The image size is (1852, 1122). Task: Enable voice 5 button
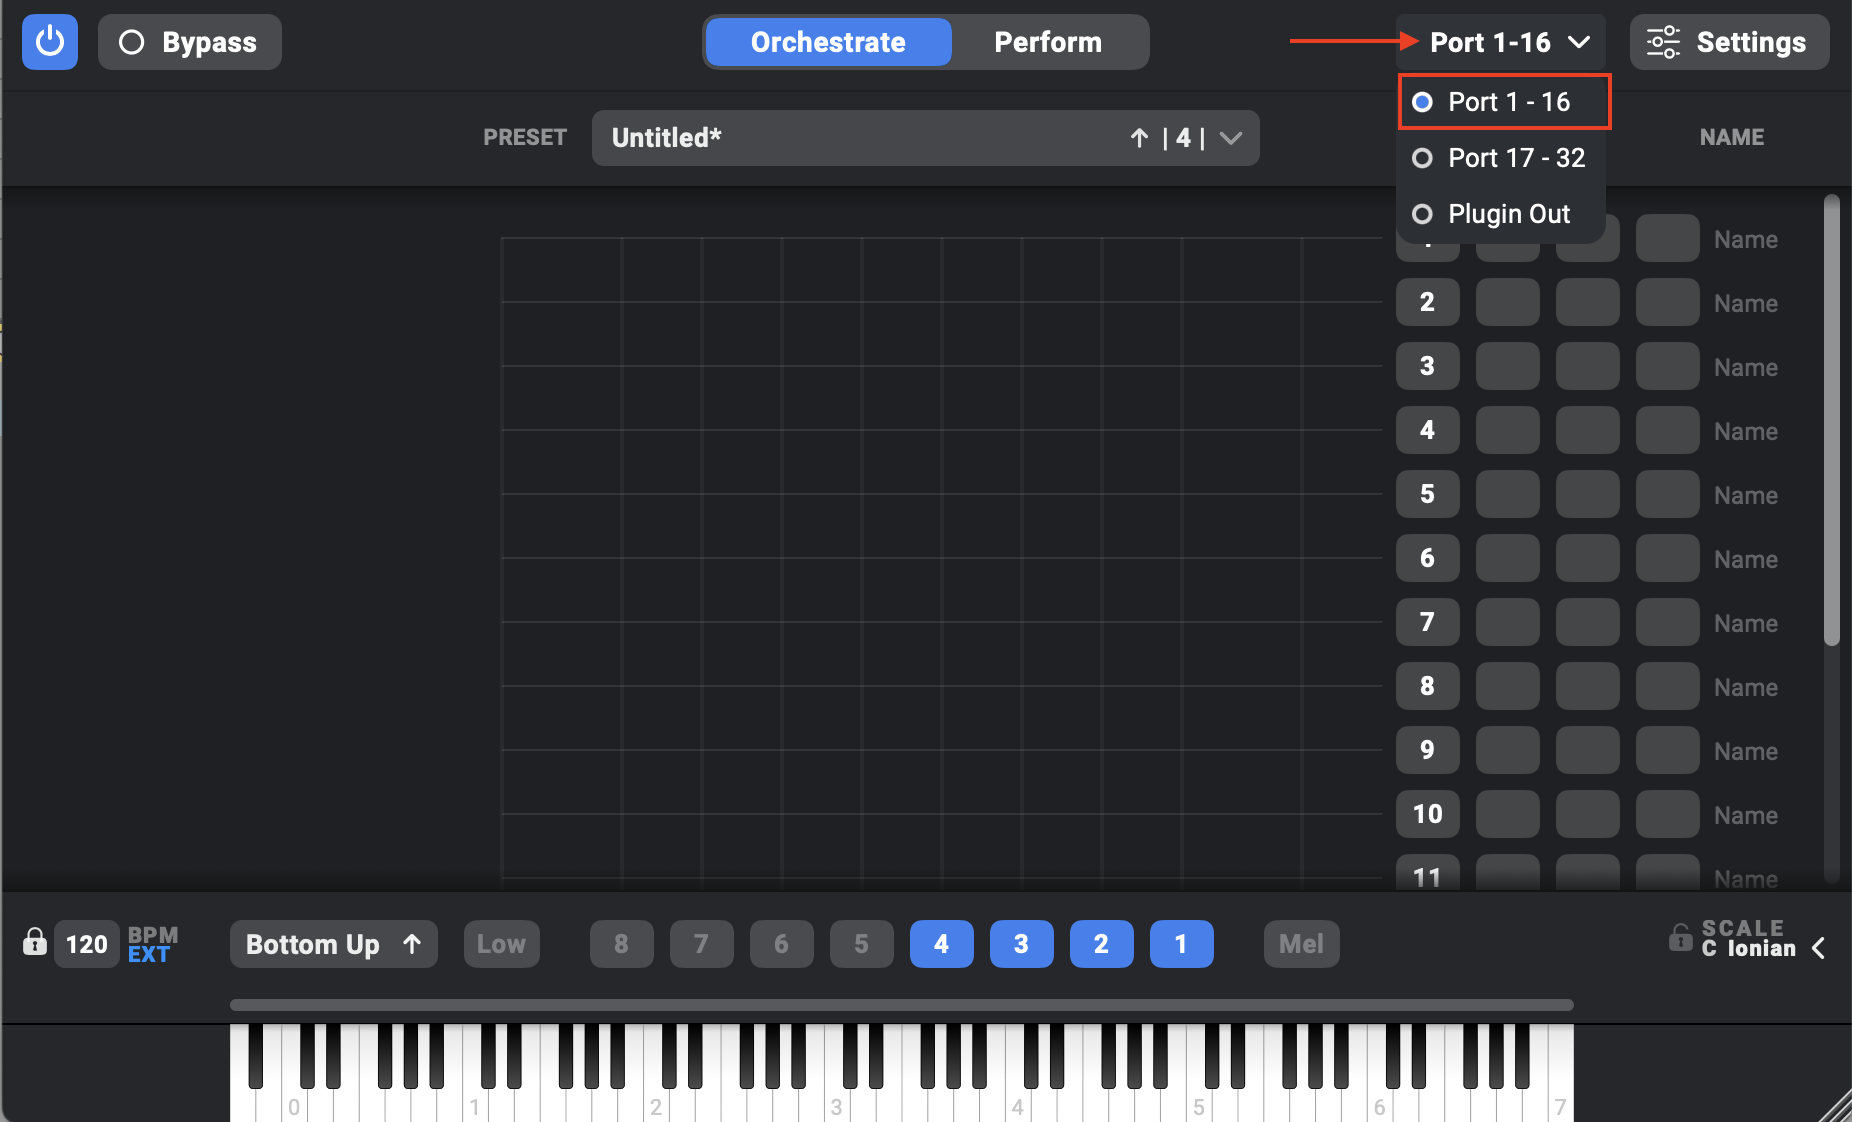(861, 944)
